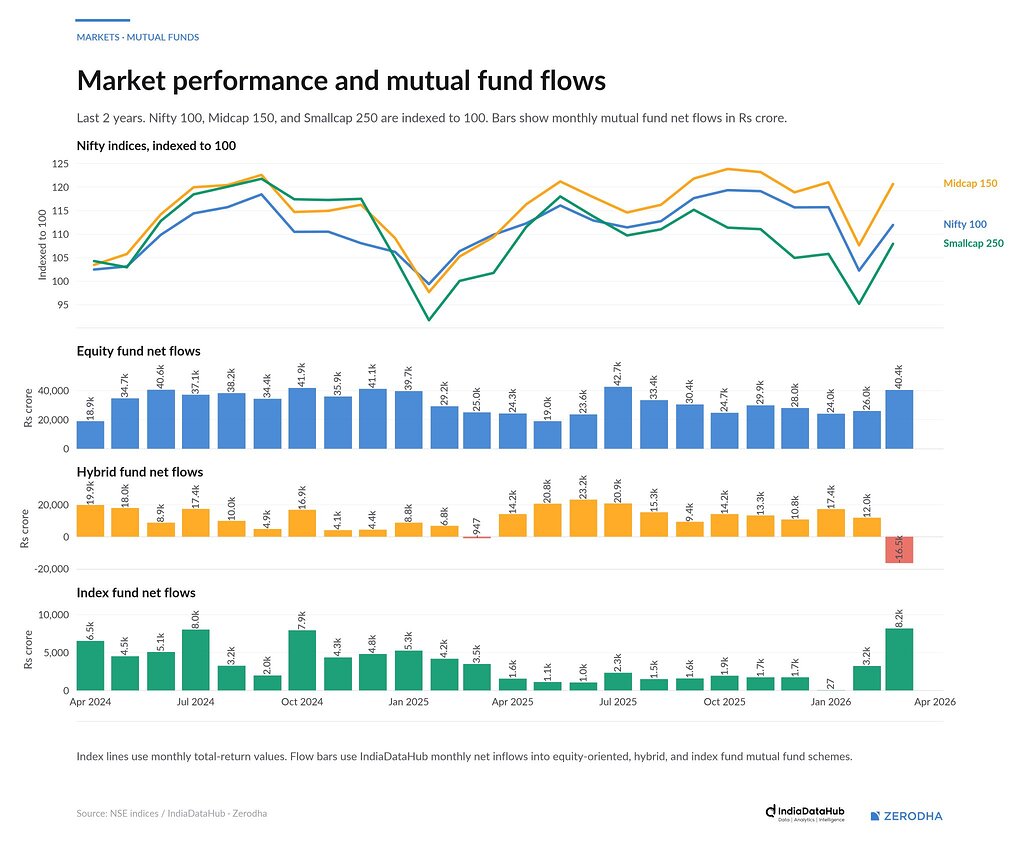The width and height of the screenshot is (1024, 843).
Task: Click the Jan 2026 x-axis label
Action: pos(831,702)
